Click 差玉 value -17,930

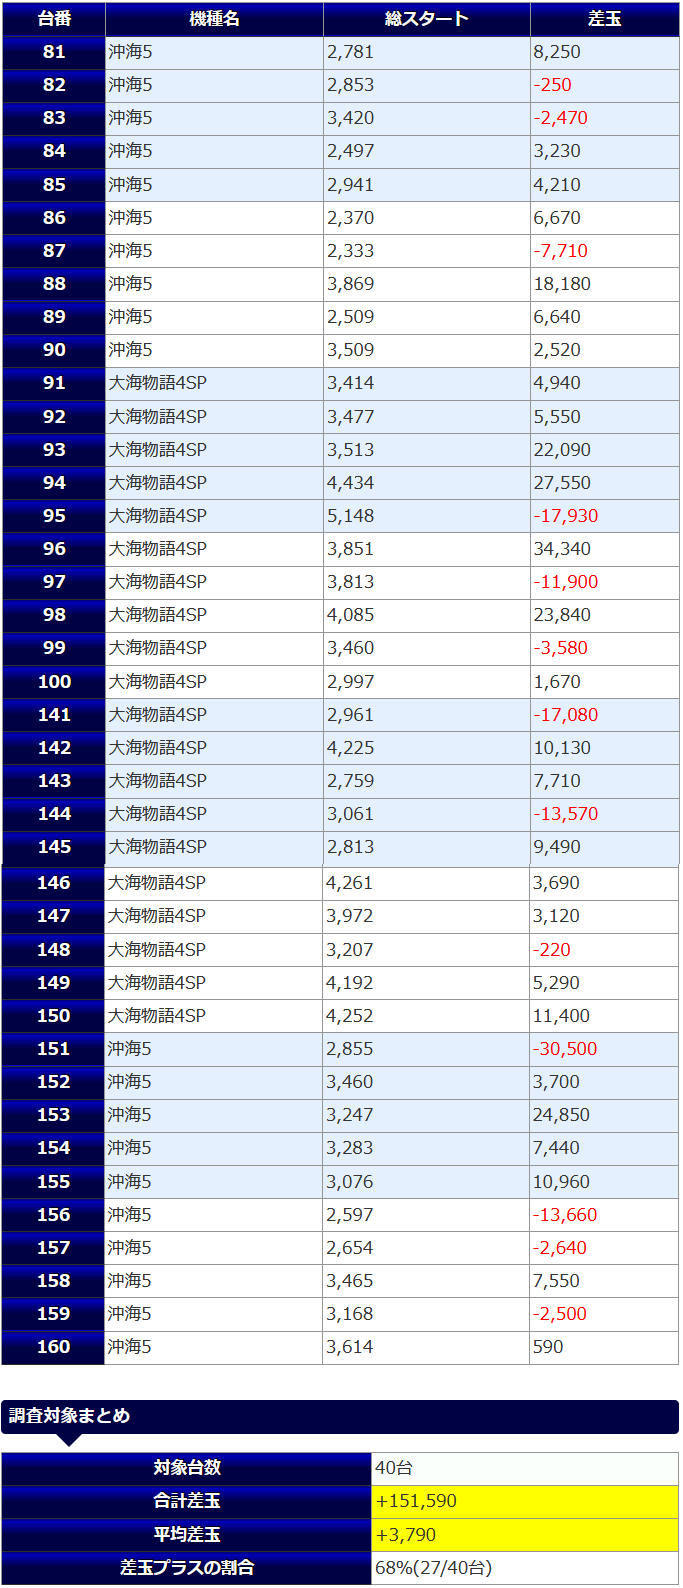pos(566,516)
